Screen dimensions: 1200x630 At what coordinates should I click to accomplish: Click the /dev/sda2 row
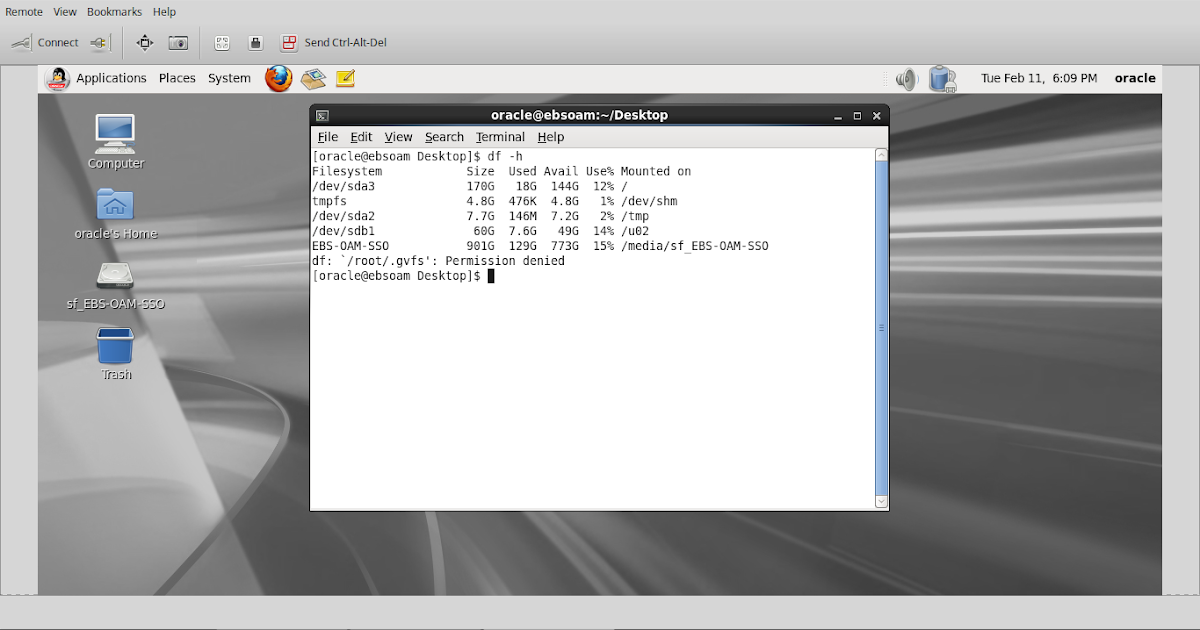tap(481, 216)
